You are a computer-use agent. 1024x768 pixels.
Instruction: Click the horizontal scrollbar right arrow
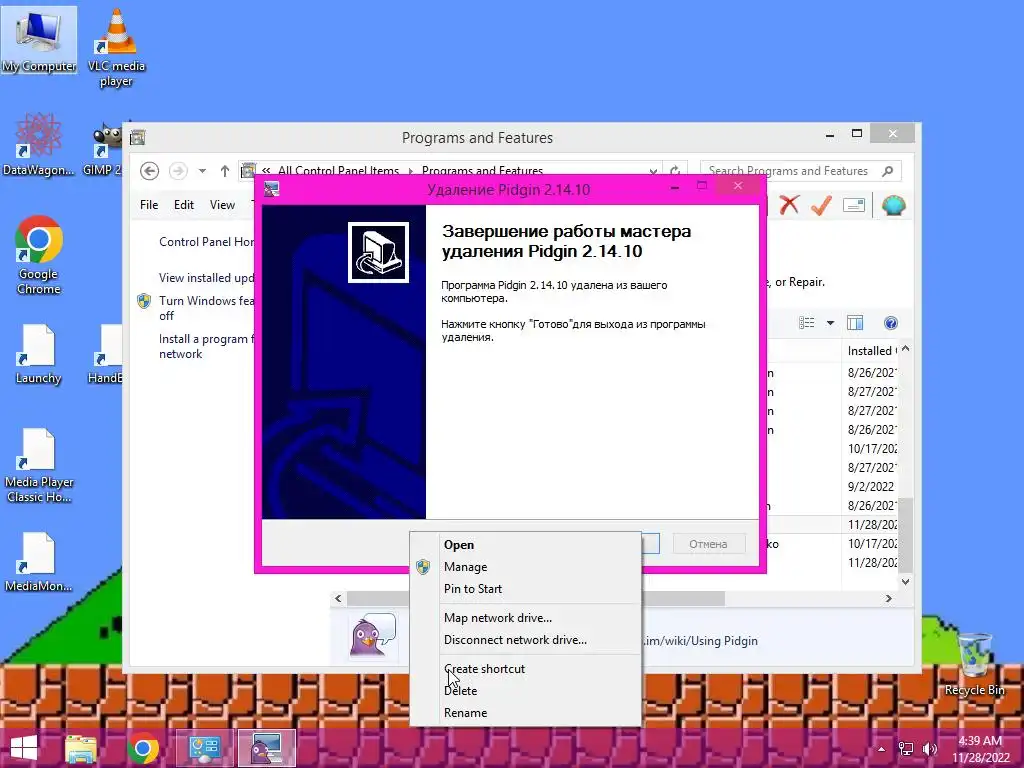[x=888, y=598]
